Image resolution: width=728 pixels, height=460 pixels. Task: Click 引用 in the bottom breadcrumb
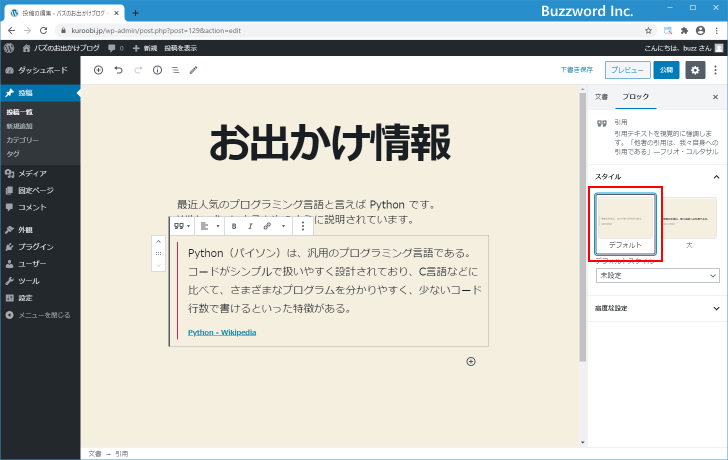click(x=122, y=454)
